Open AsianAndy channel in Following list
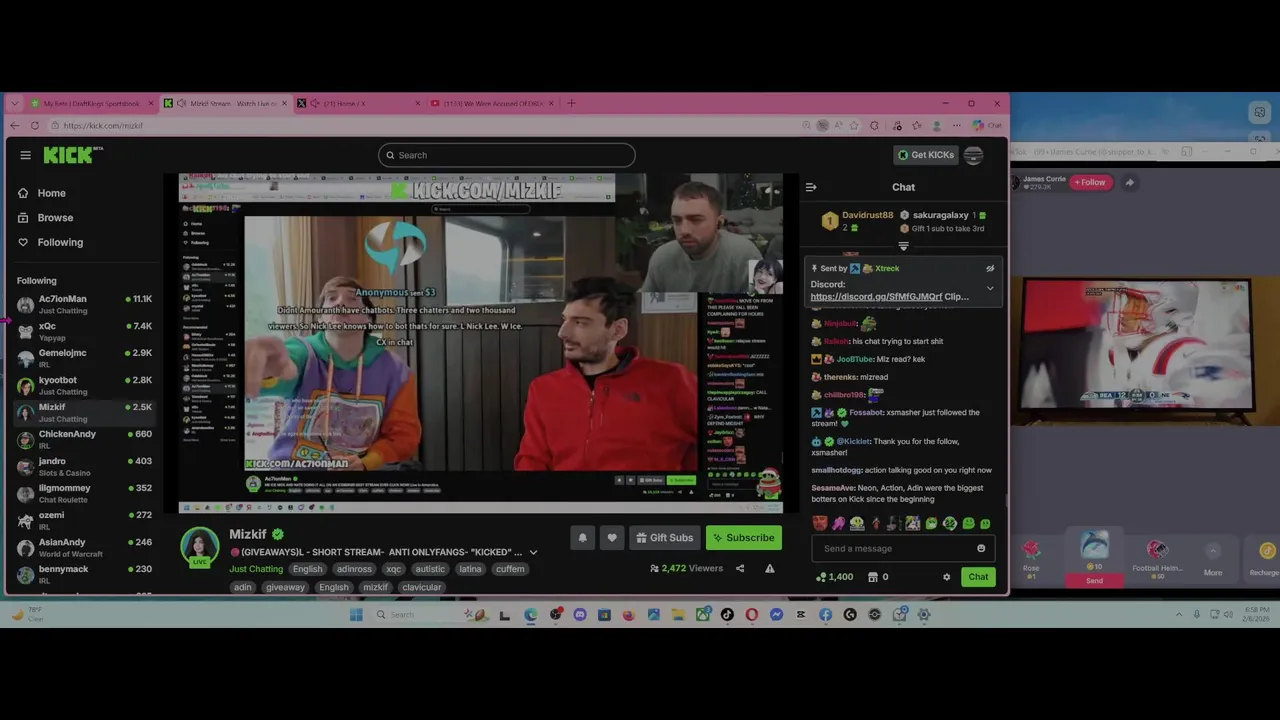The image size is (1280, 720). (85, 547)
